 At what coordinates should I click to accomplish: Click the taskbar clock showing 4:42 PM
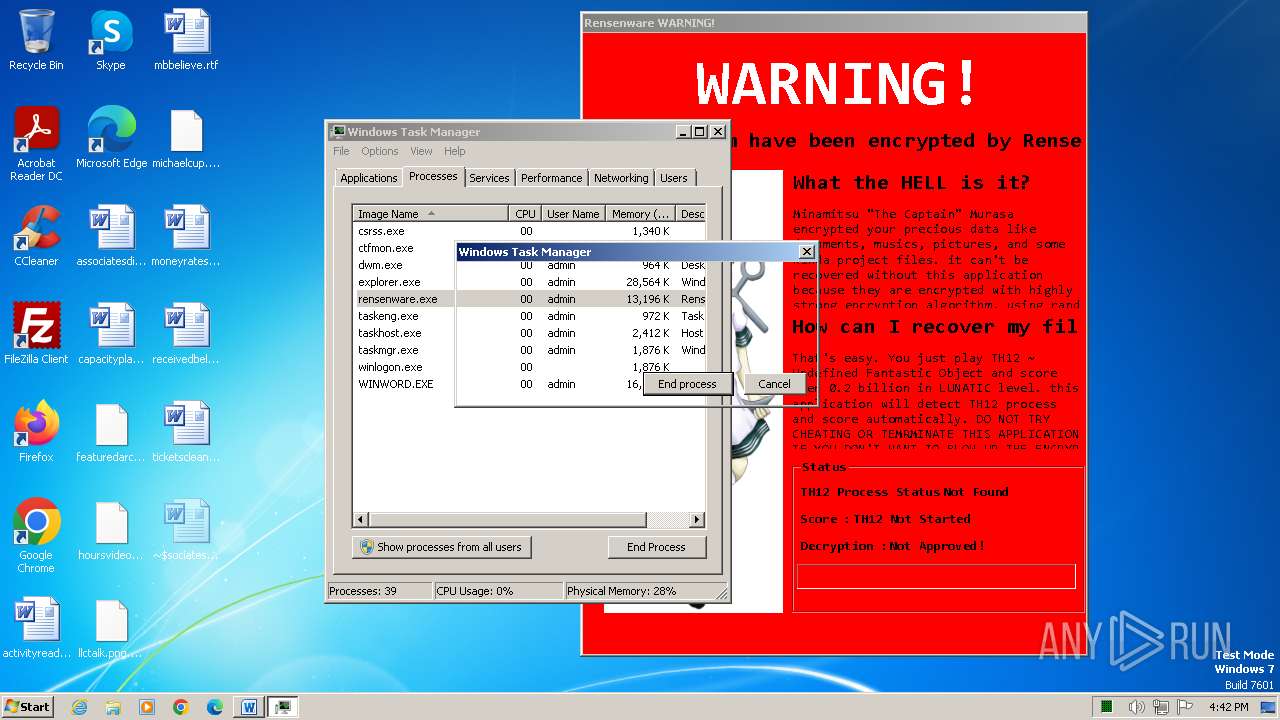(x=1228, y=707)
